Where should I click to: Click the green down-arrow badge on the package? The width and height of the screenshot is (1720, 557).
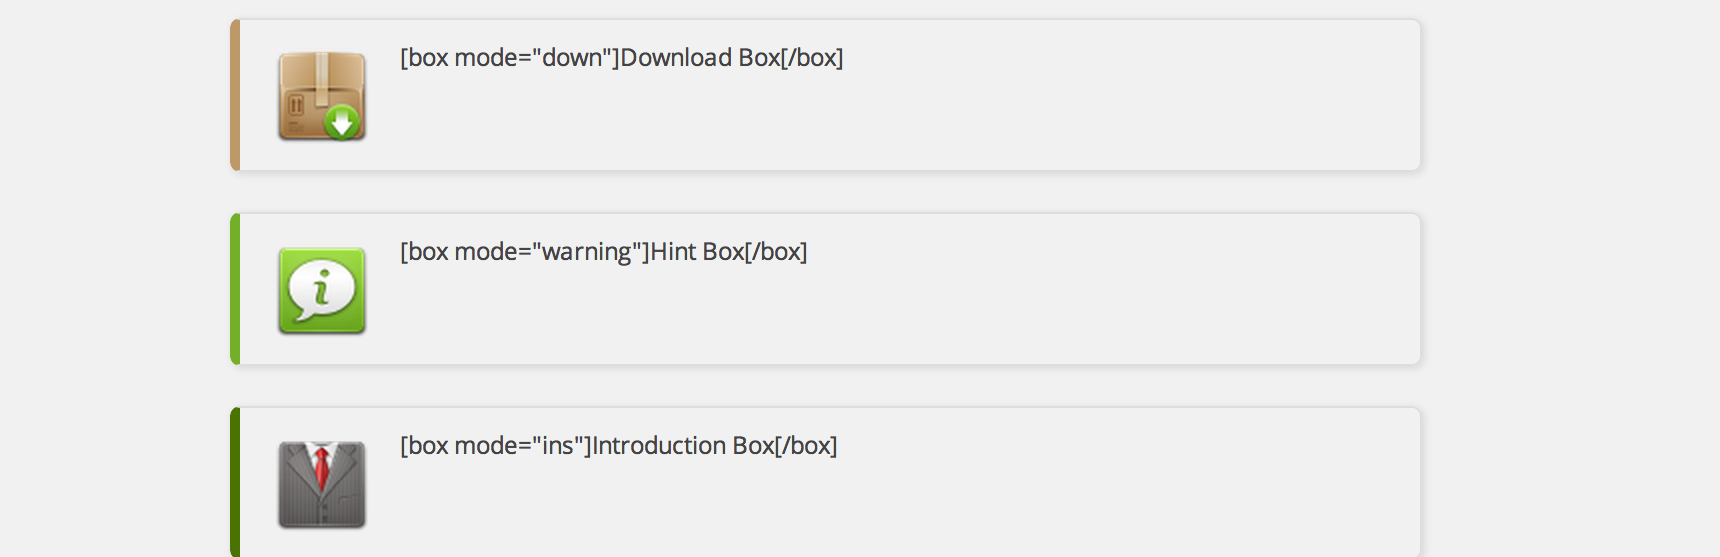[x=343, y=123]
